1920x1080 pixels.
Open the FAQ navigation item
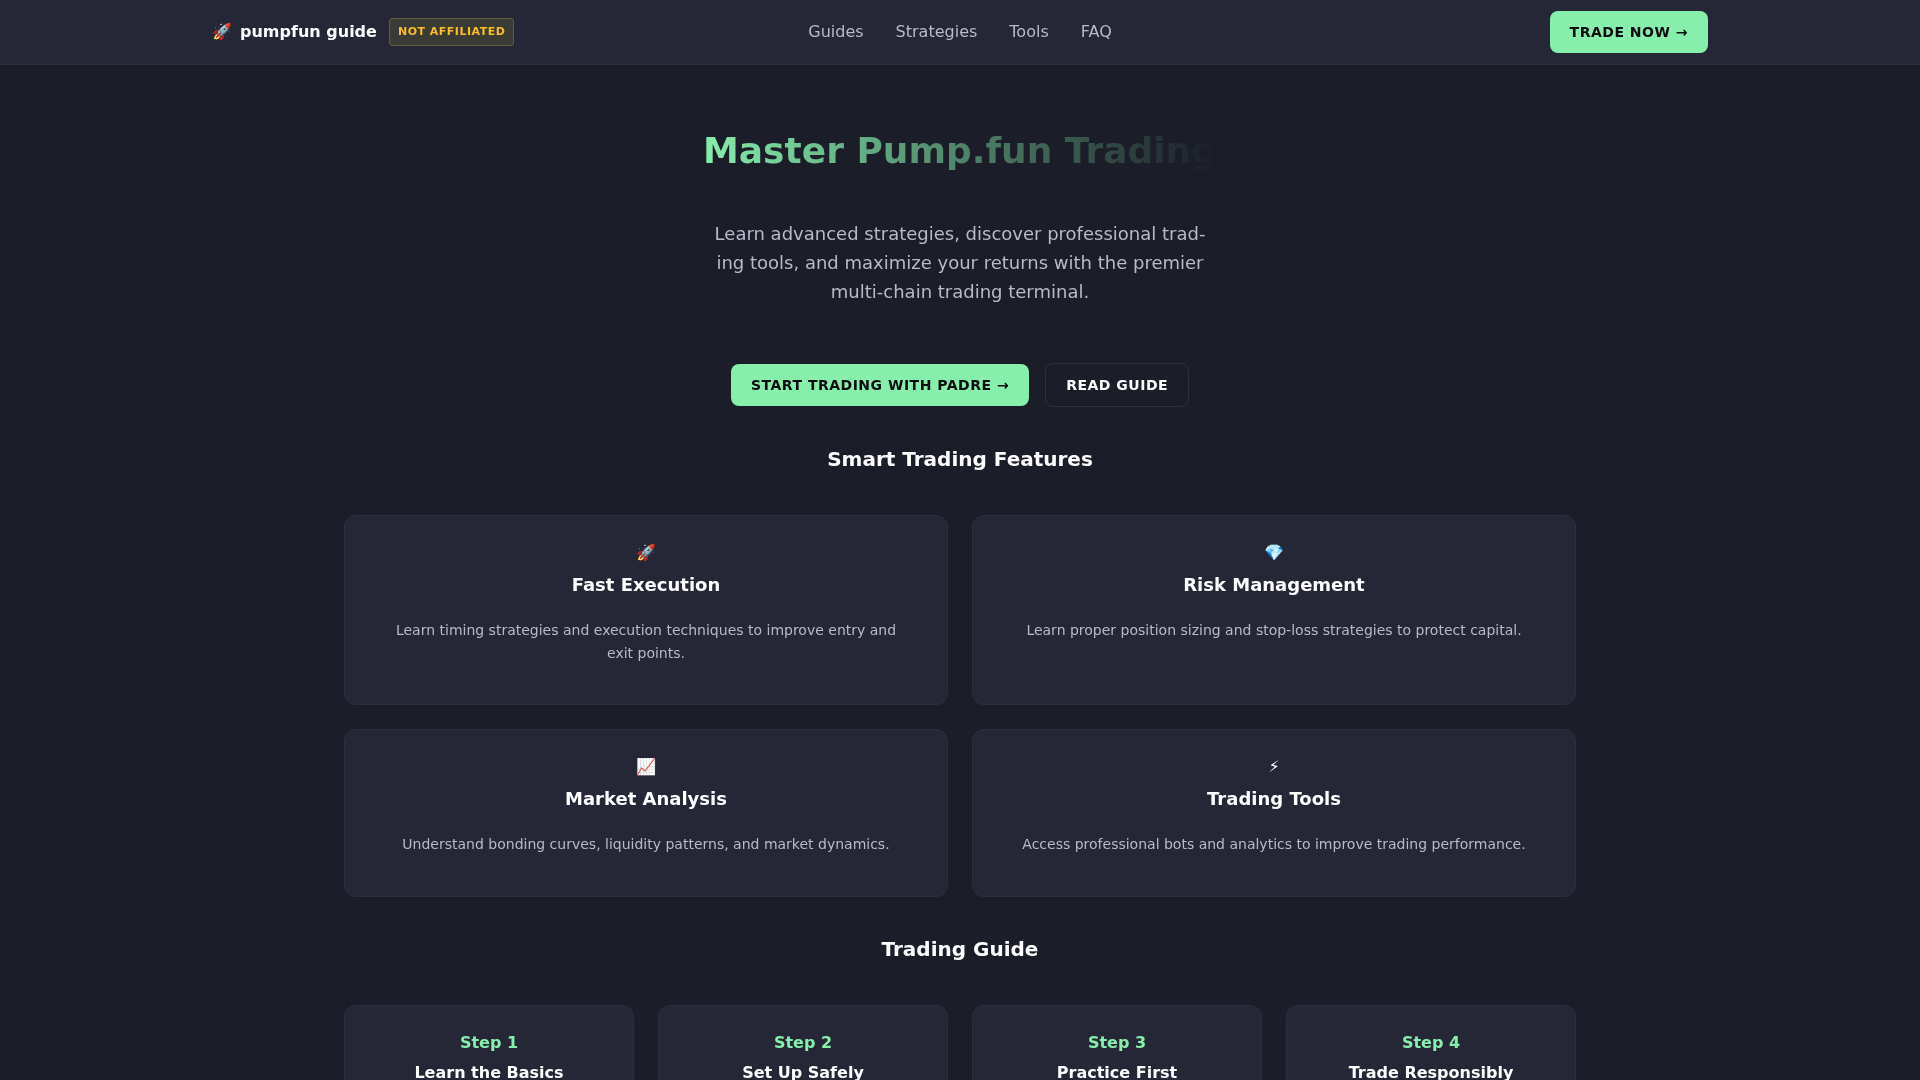coord(1096,32)
